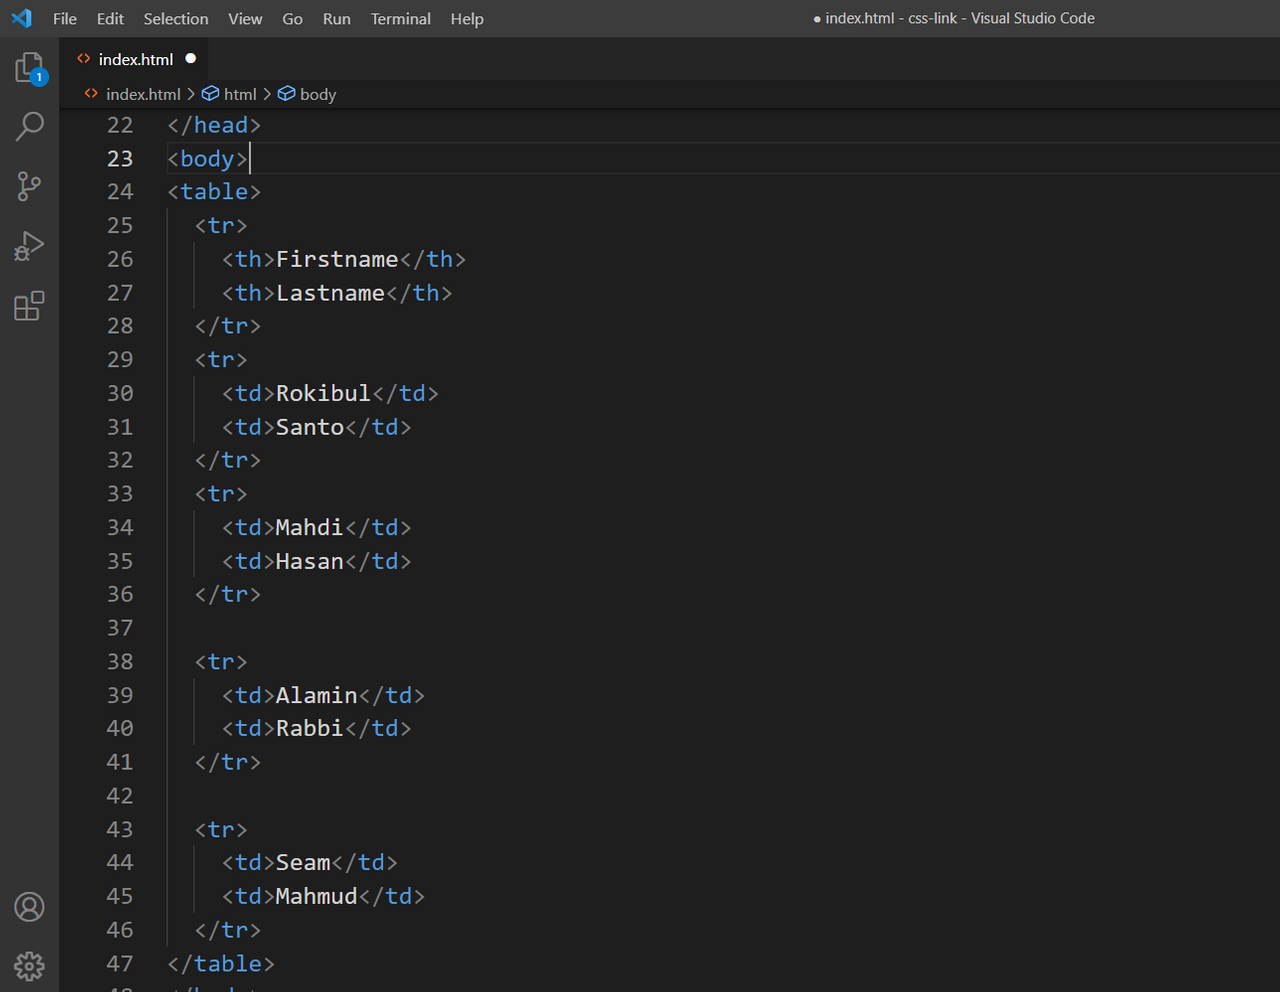
Task: Click line number 33 in the gutter
Action: [120, 494]
